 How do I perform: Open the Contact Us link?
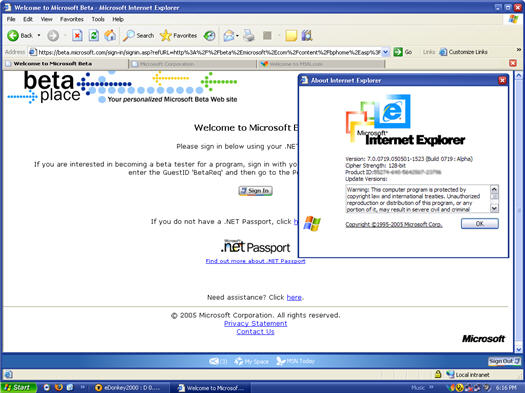click(x=255, y=331)
